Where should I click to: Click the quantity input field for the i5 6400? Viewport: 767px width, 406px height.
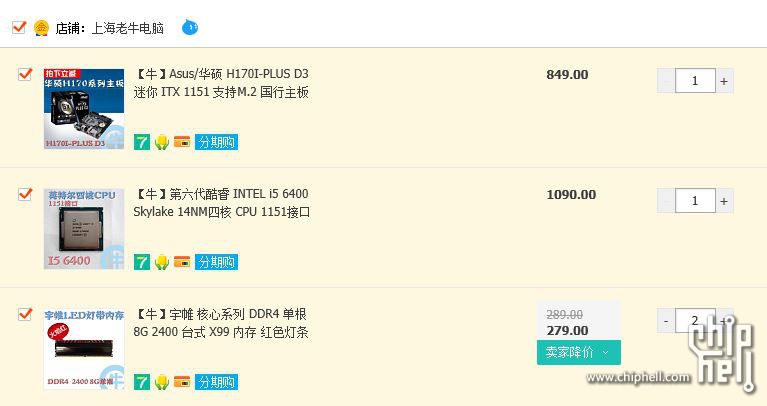coord(695,201)
